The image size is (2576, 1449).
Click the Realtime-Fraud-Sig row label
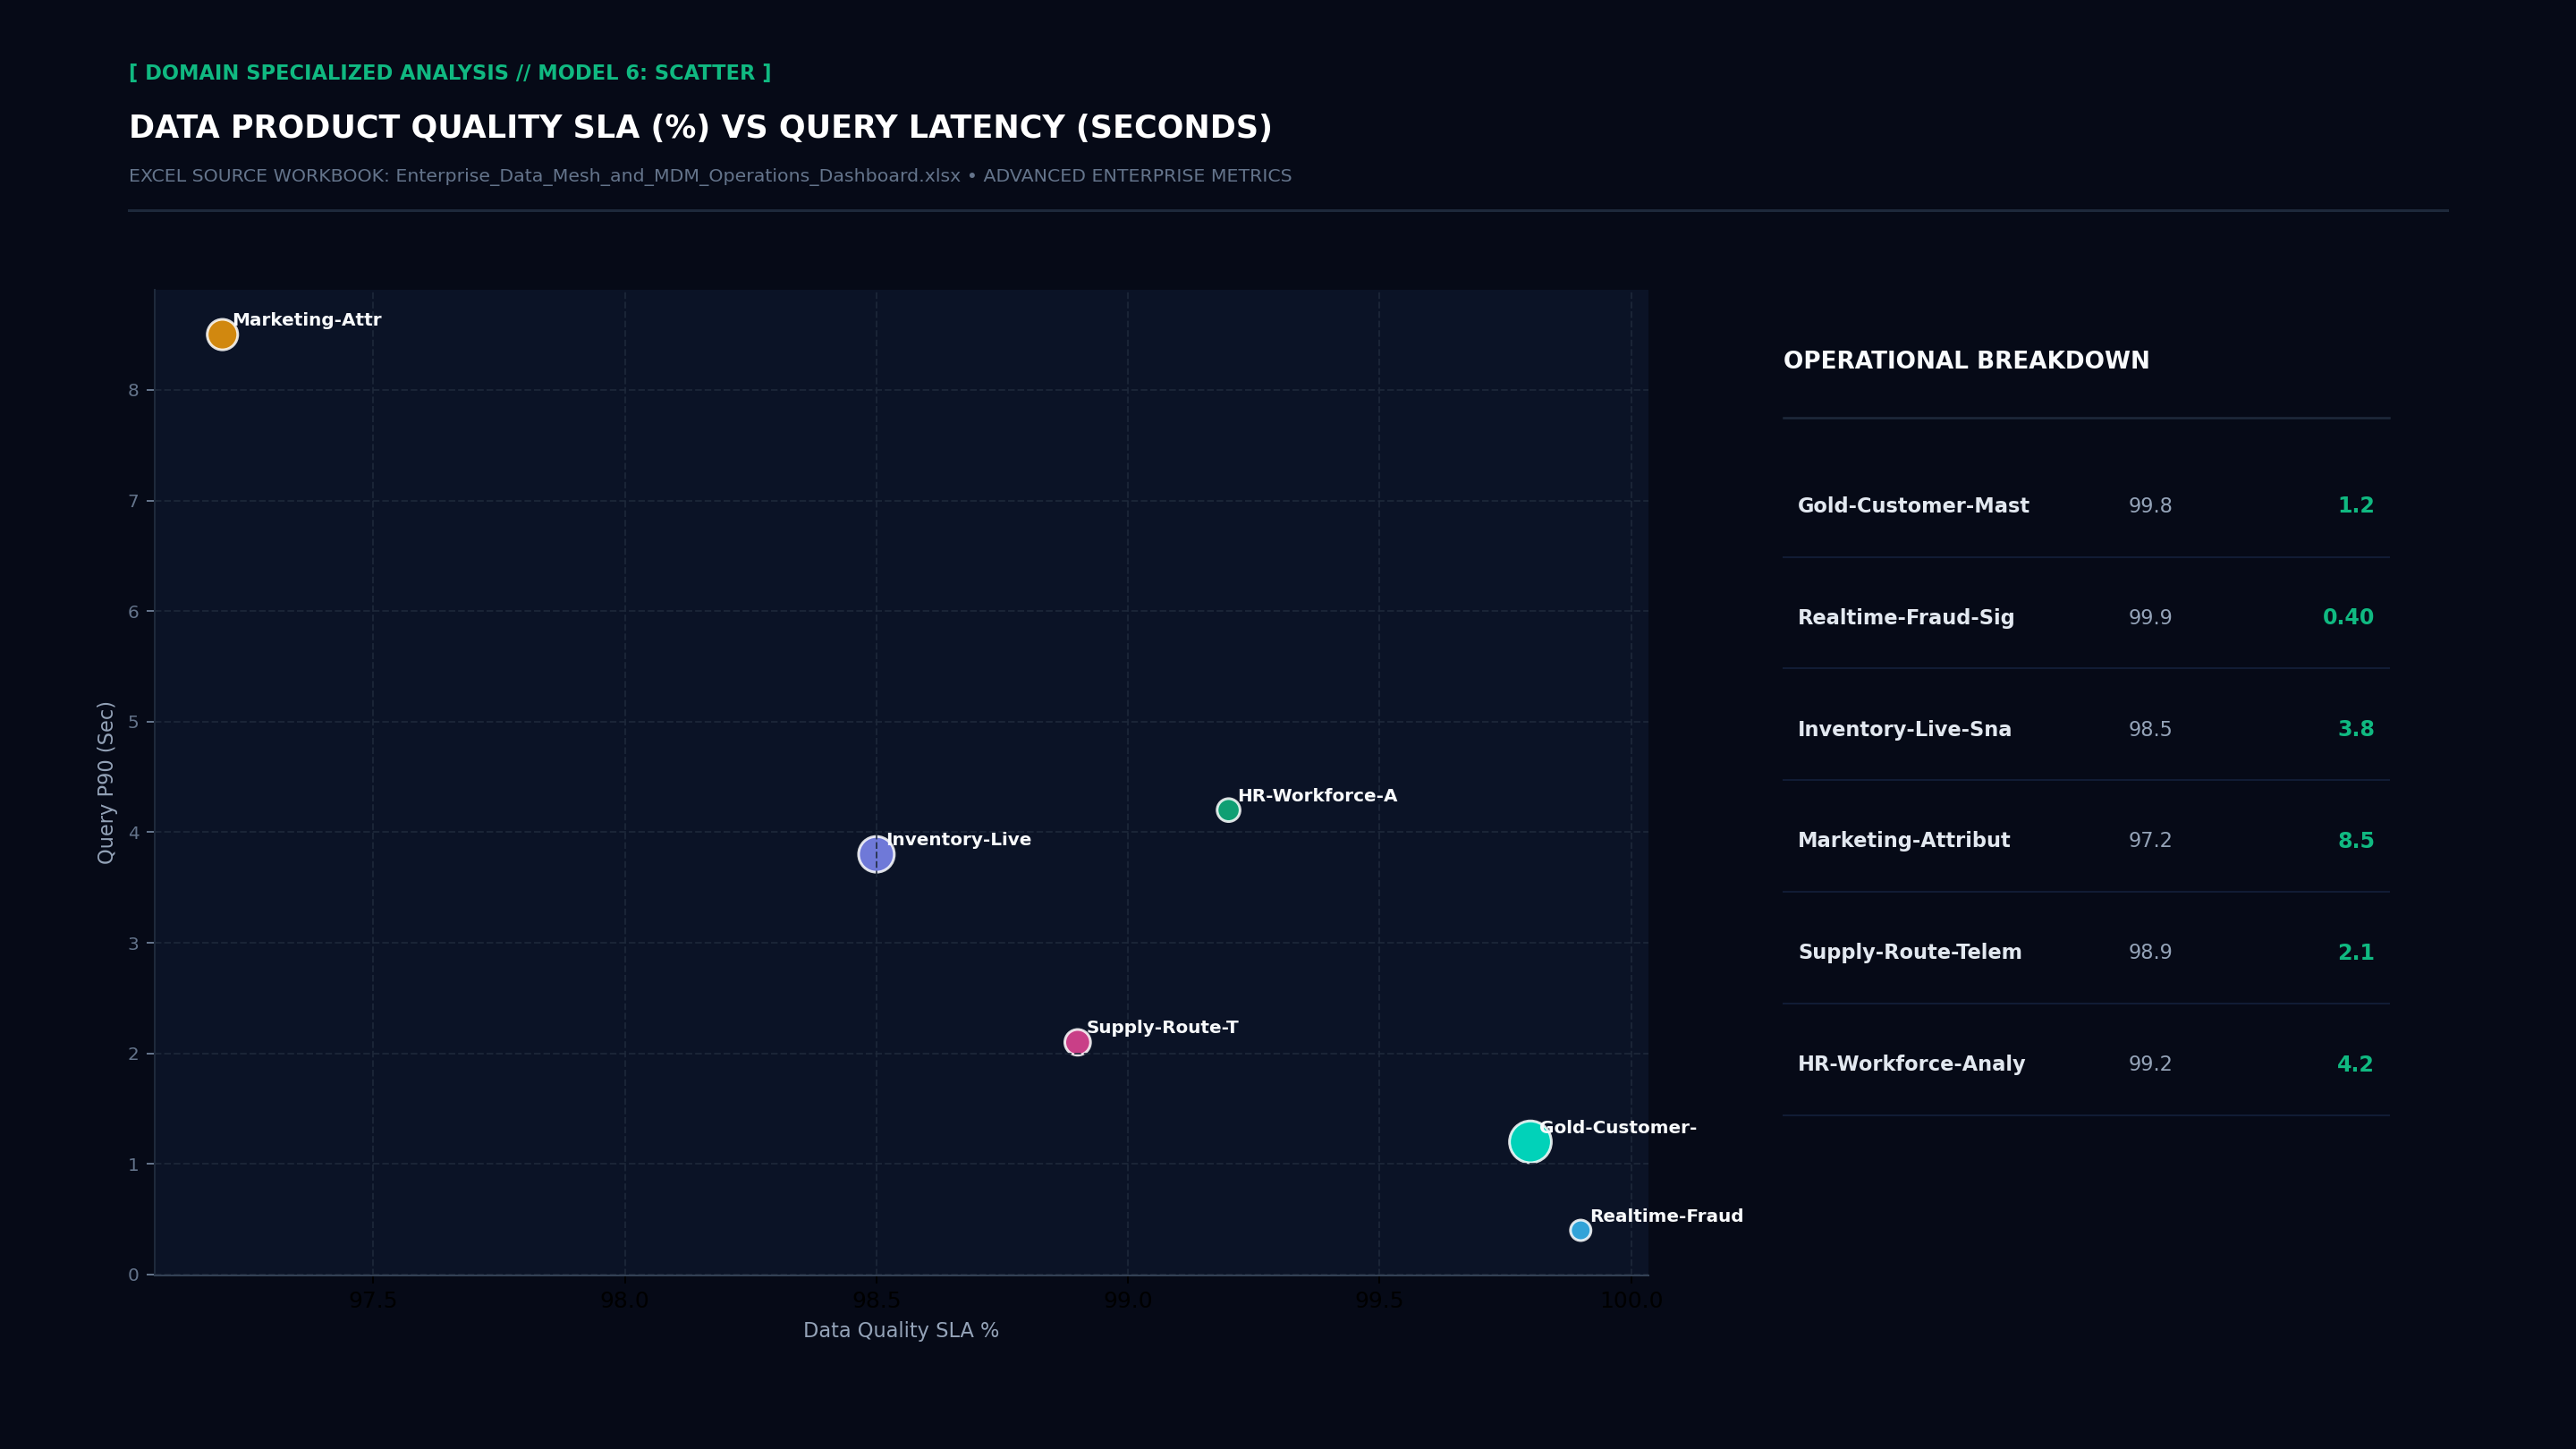[1906, 618]
